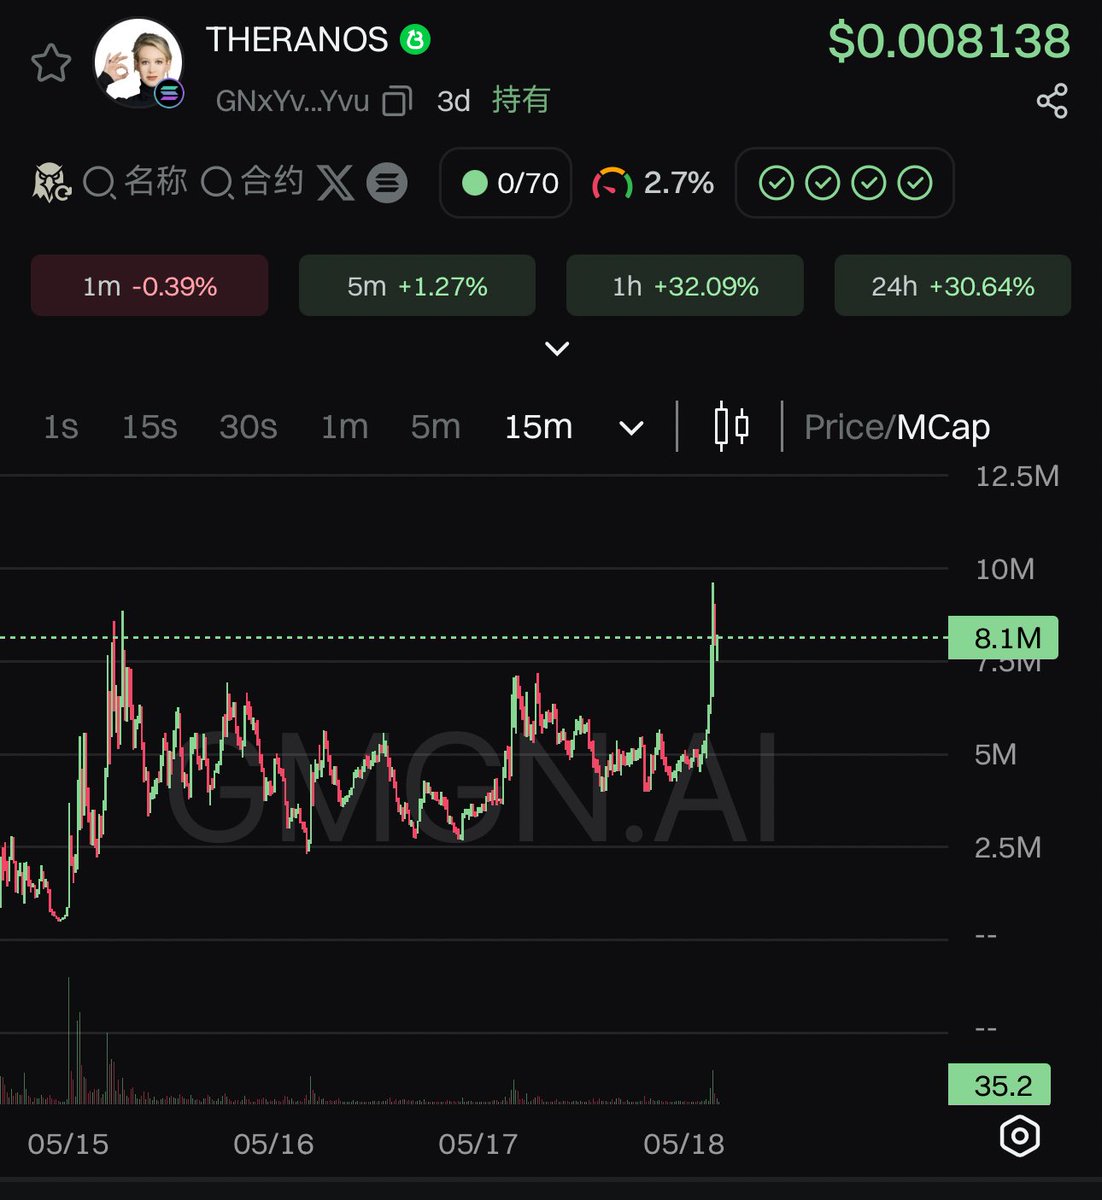Screen dimensions: 1102x1200
Task: Click the 05/16 date axis label
Action: click(273, 1144)
